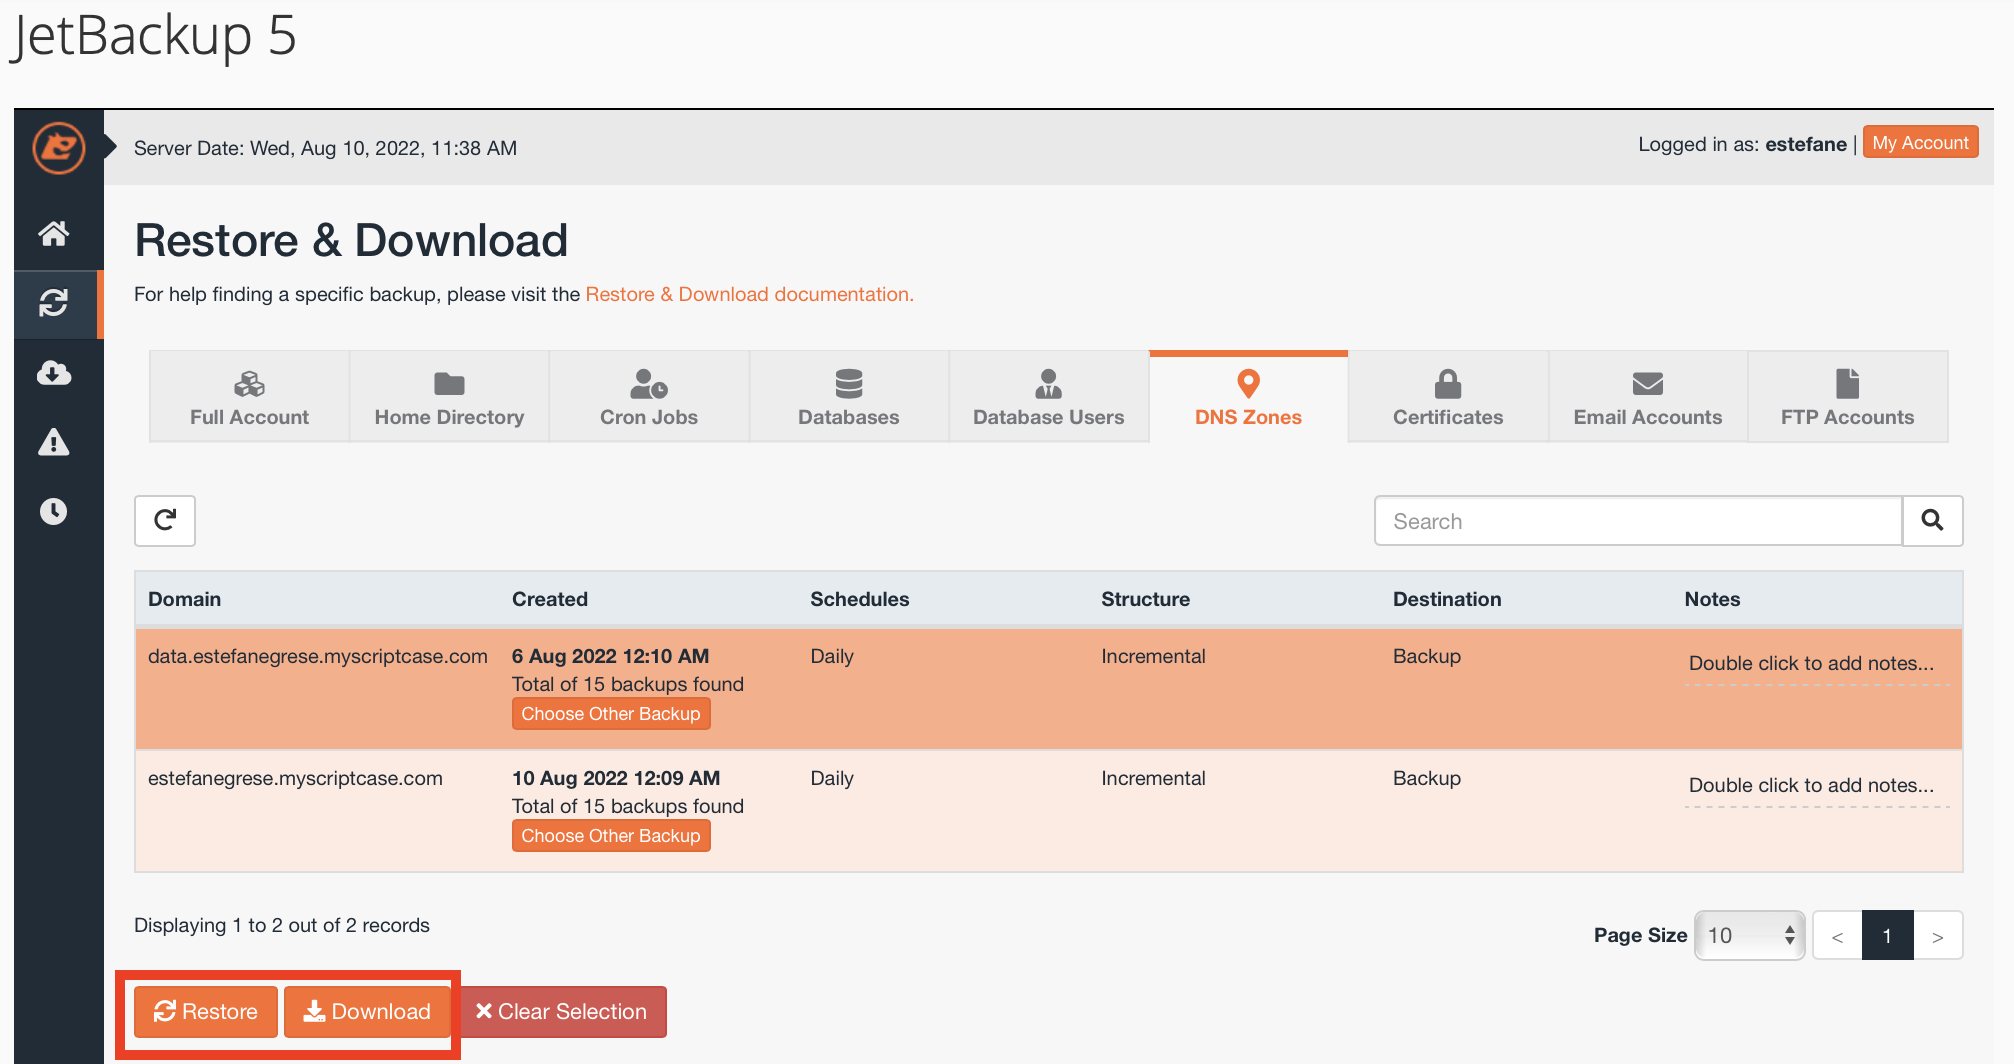Screen dimensions: 2014x1064
Task: Click the 6 Aug 2022 12:10 AM date
Action: tap(610, 656)
